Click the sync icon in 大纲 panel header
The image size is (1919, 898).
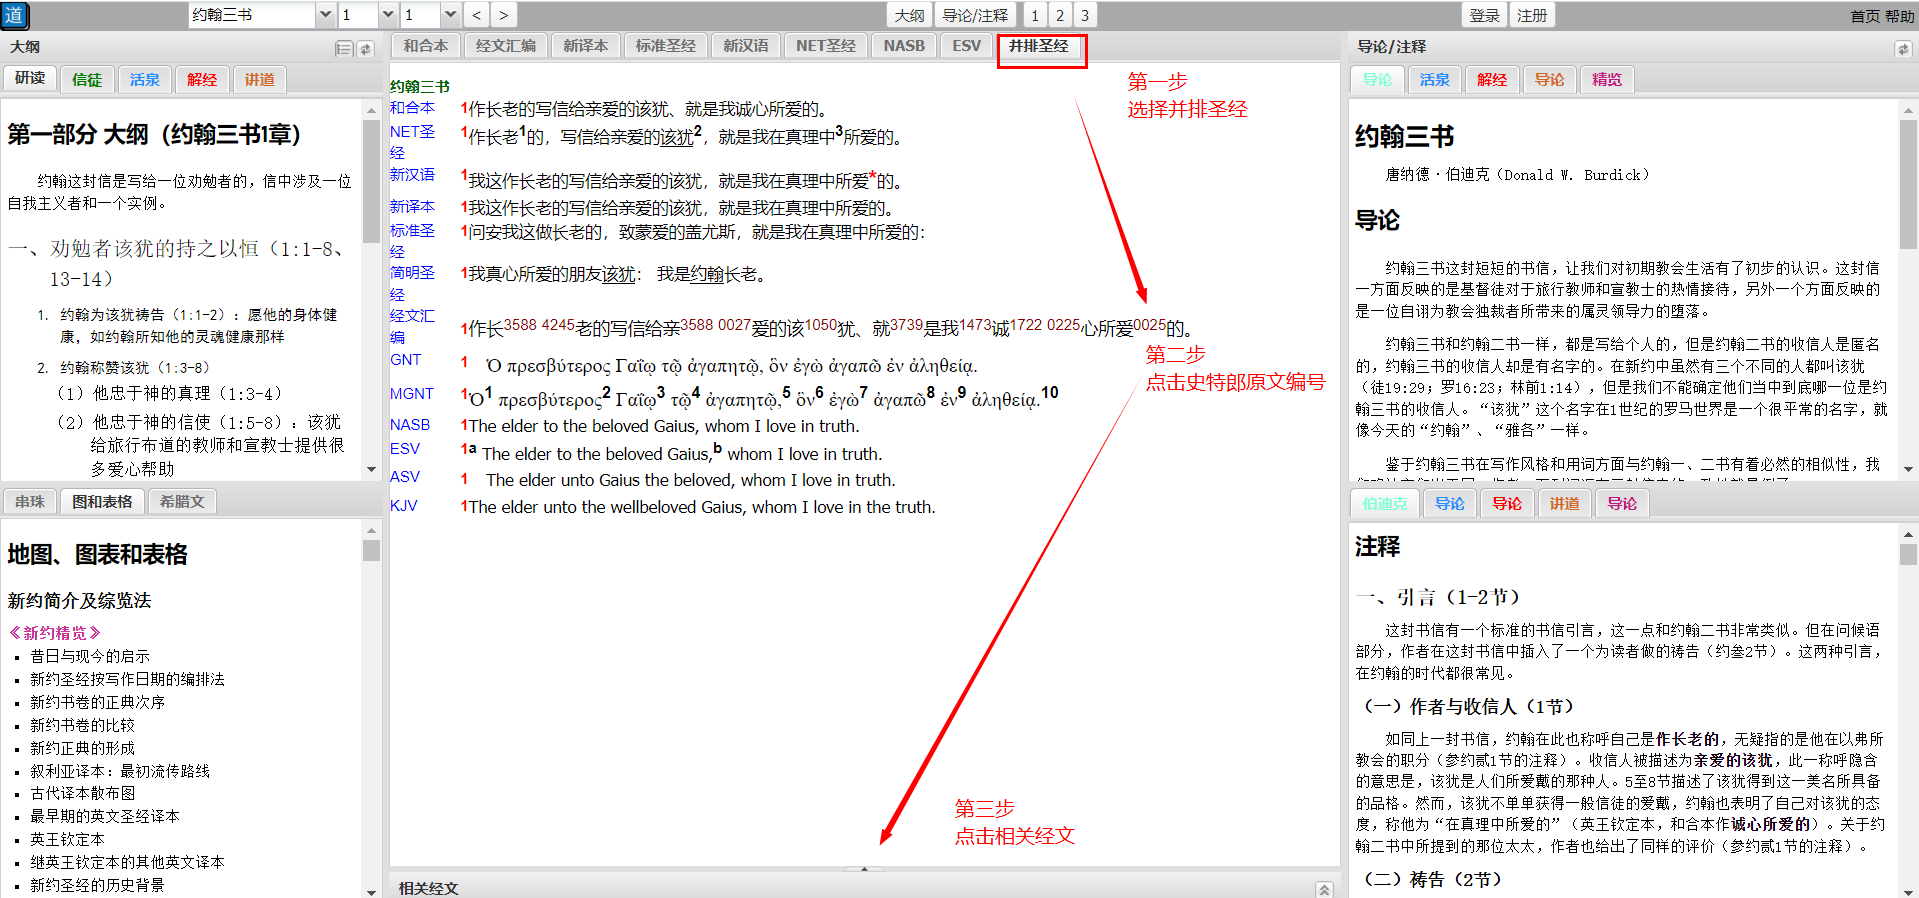click(x=366, y=48)
